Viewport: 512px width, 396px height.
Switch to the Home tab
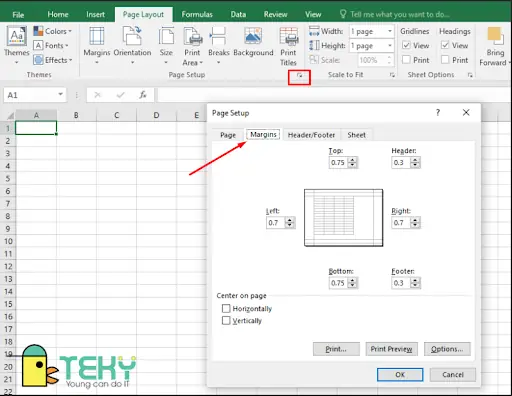point(58,14)
